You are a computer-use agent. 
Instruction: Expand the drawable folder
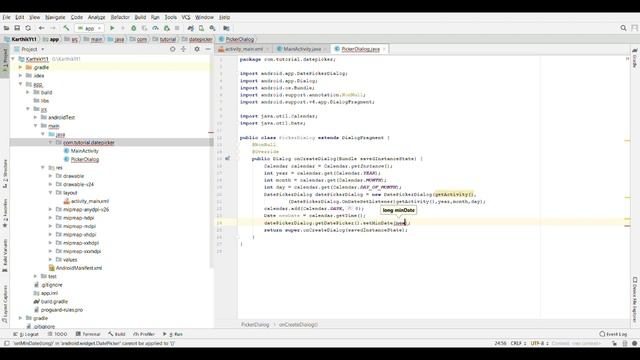pos(50,176)
